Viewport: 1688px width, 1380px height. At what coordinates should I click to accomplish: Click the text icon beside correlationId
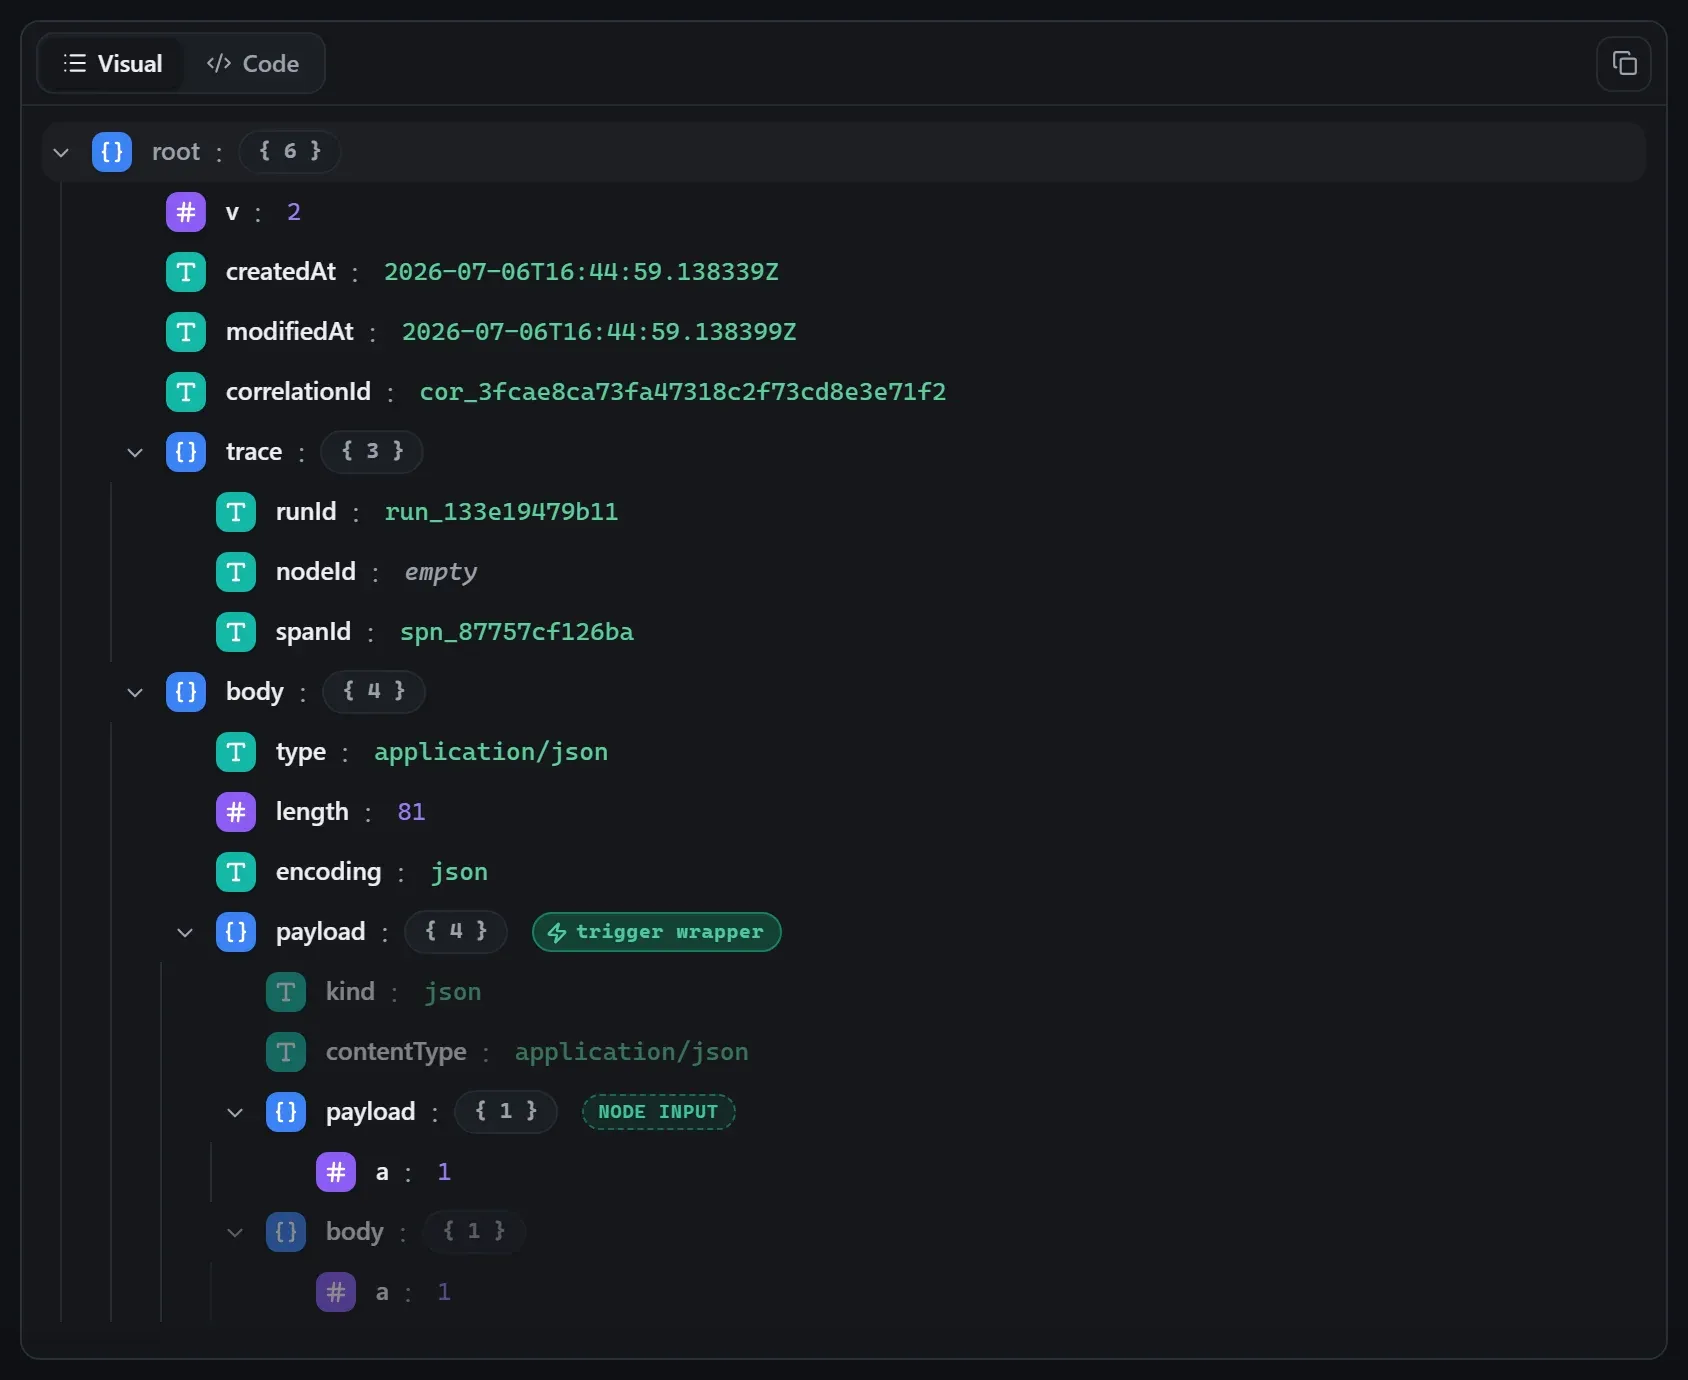[186, 392]
